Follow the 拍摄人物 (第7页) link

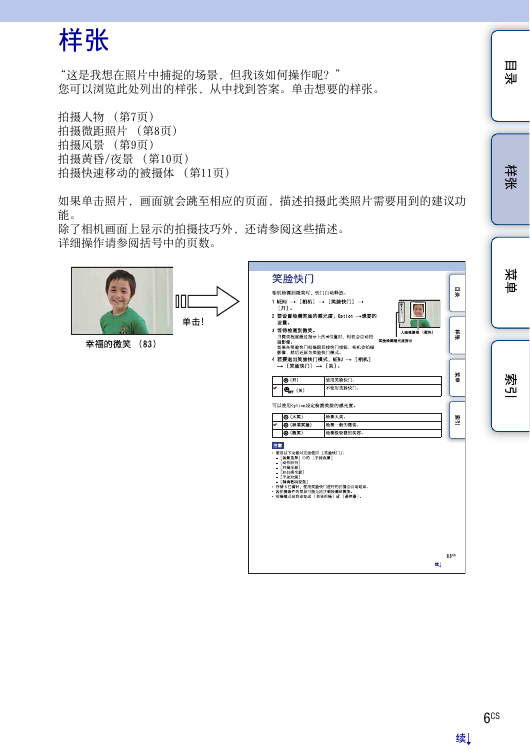point(106,117)
